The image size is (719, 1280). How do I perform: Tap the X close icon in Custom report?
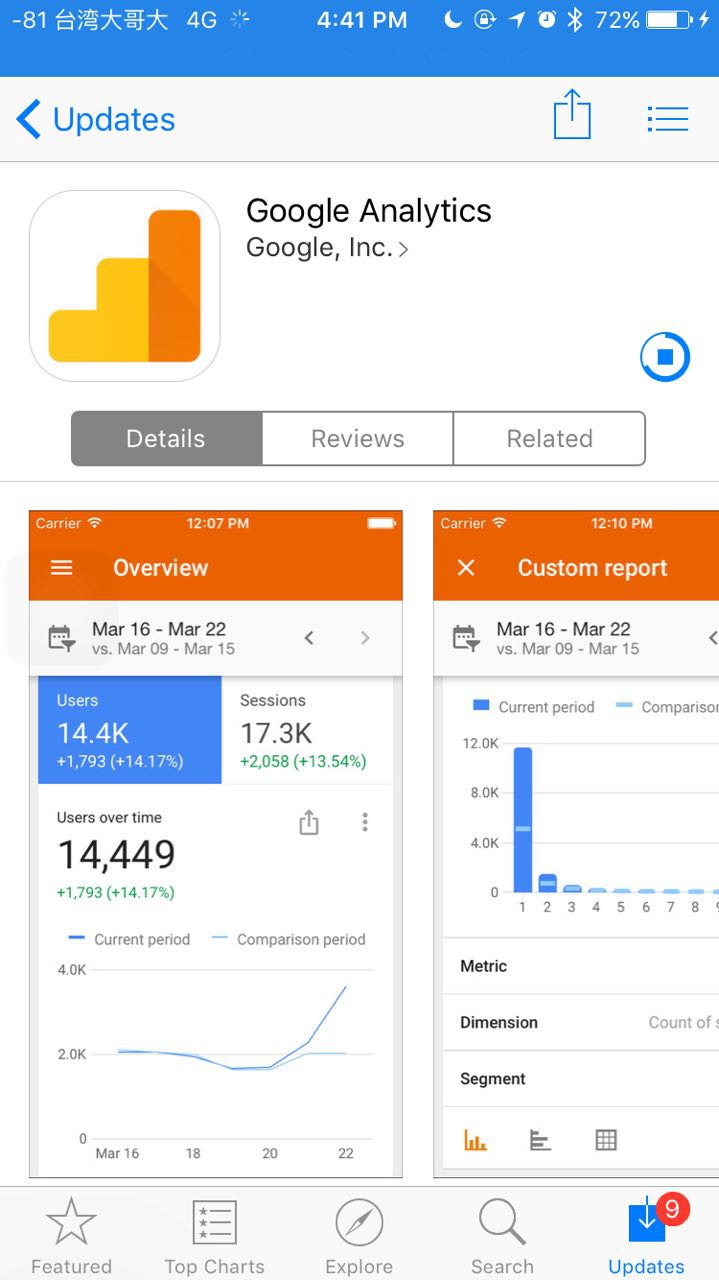[x=466, y=568]
